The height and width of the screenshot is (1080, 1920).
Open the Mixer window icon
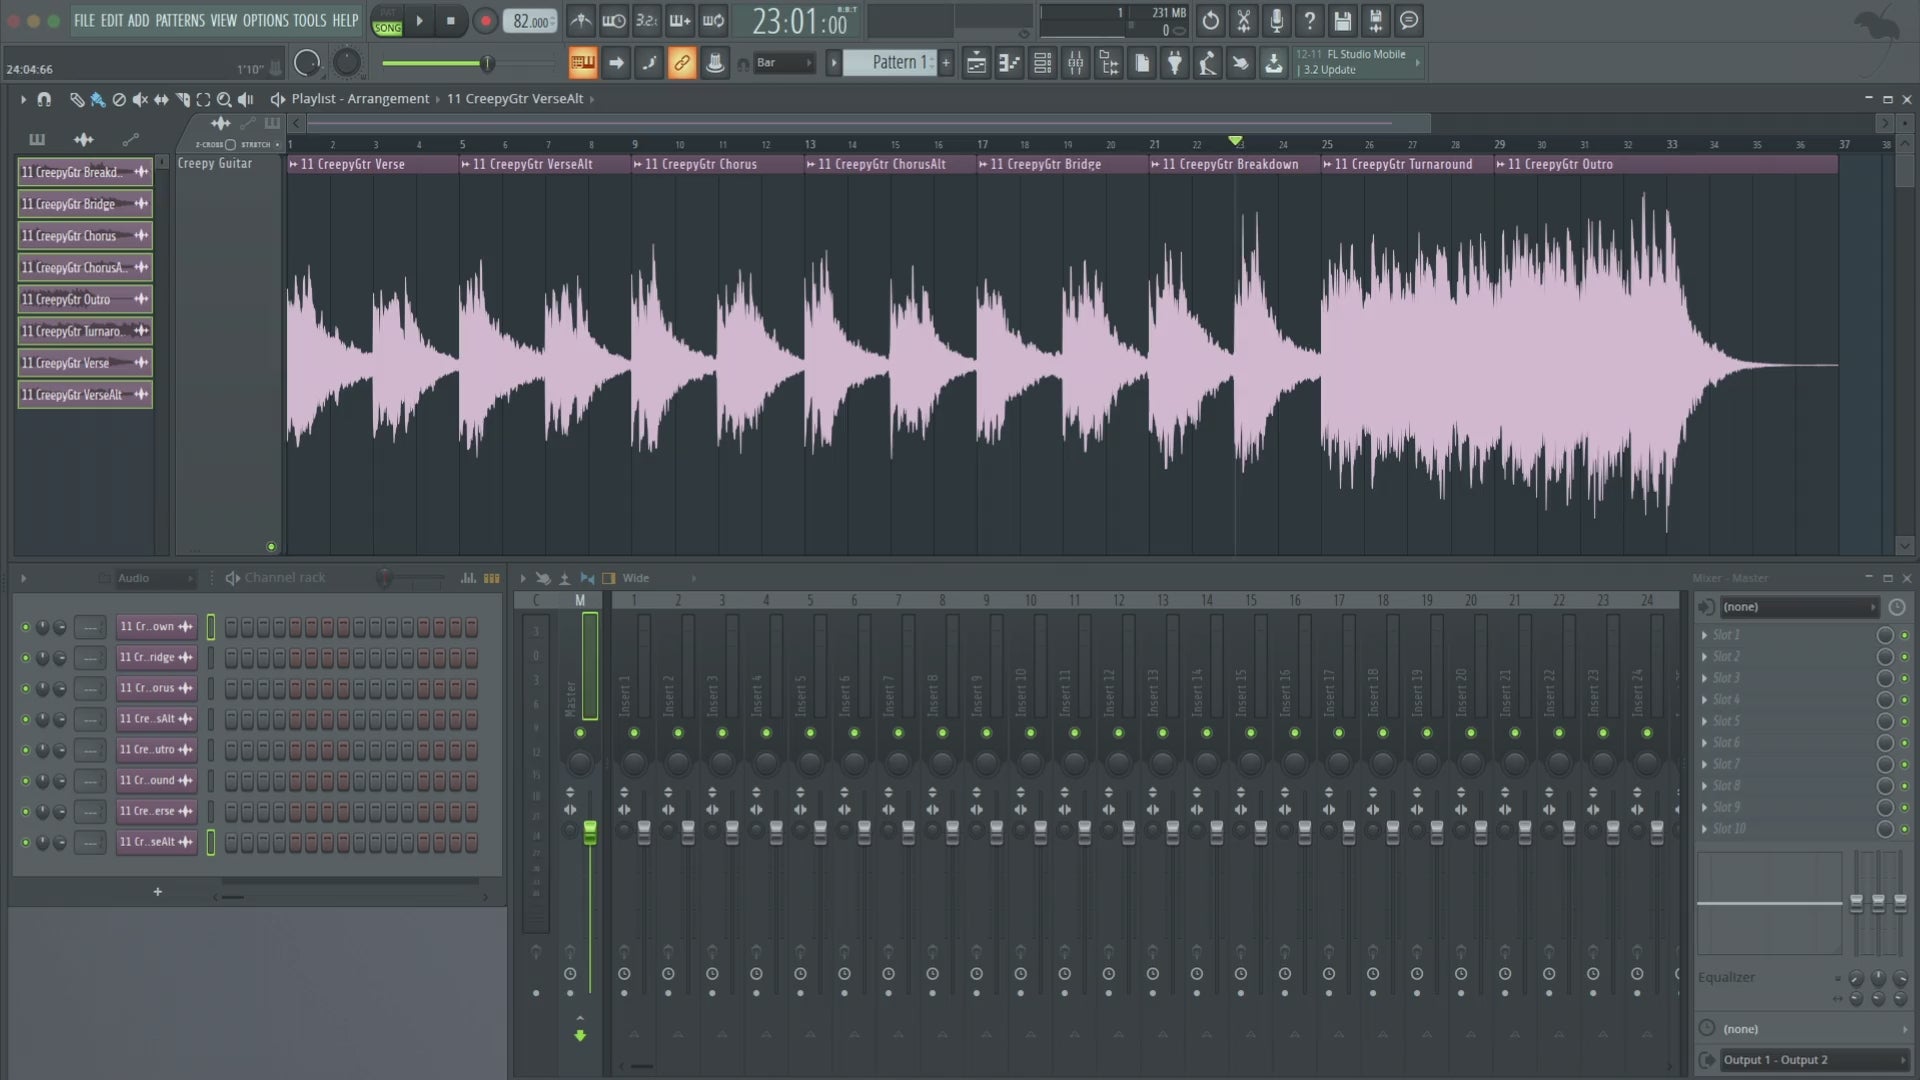click(x=1075, y=63)
